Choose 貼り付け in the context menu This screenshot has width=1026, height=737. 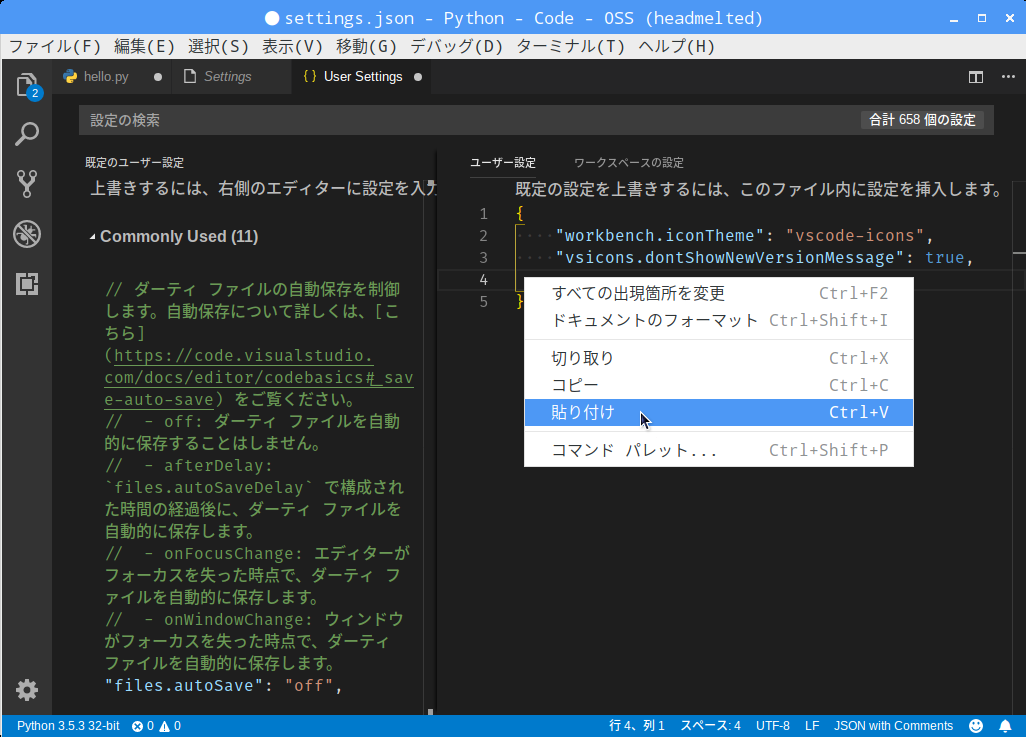click(x=718, y=412)
